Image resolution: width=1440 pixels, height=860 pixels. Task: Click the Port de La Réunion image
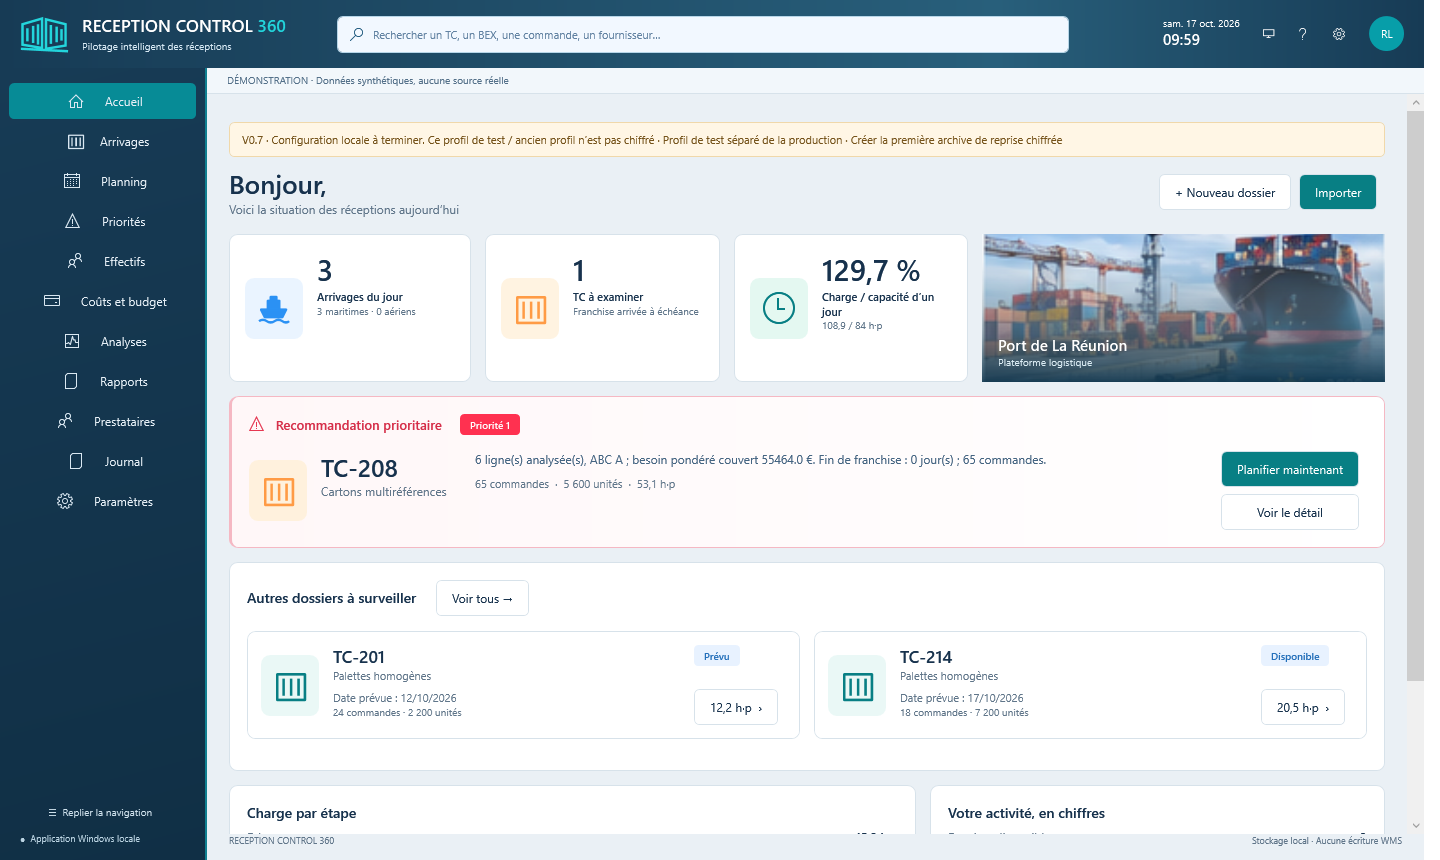1184,308
